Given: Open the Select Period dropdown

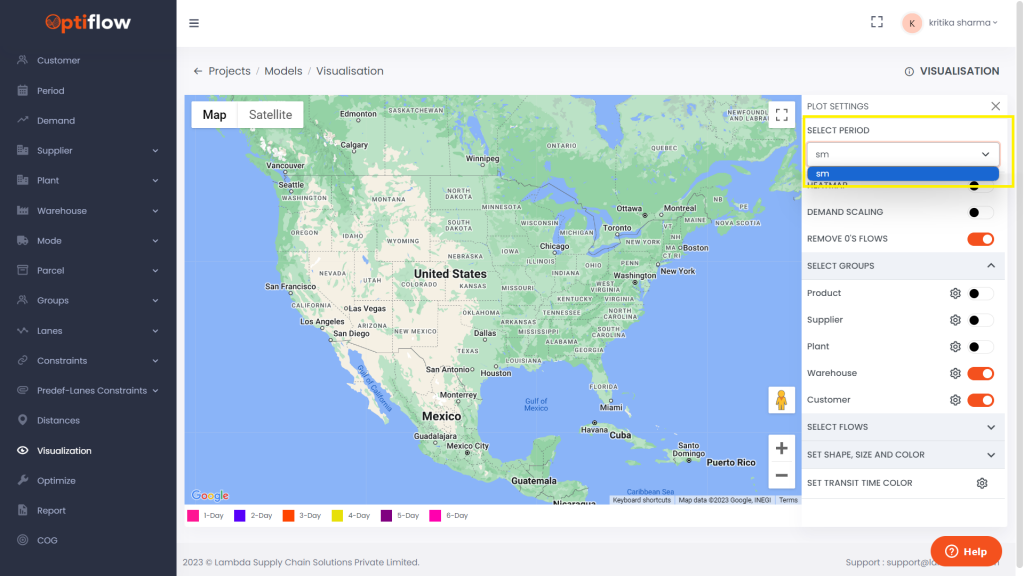Looking at the screenshot, I should (902, 154).
